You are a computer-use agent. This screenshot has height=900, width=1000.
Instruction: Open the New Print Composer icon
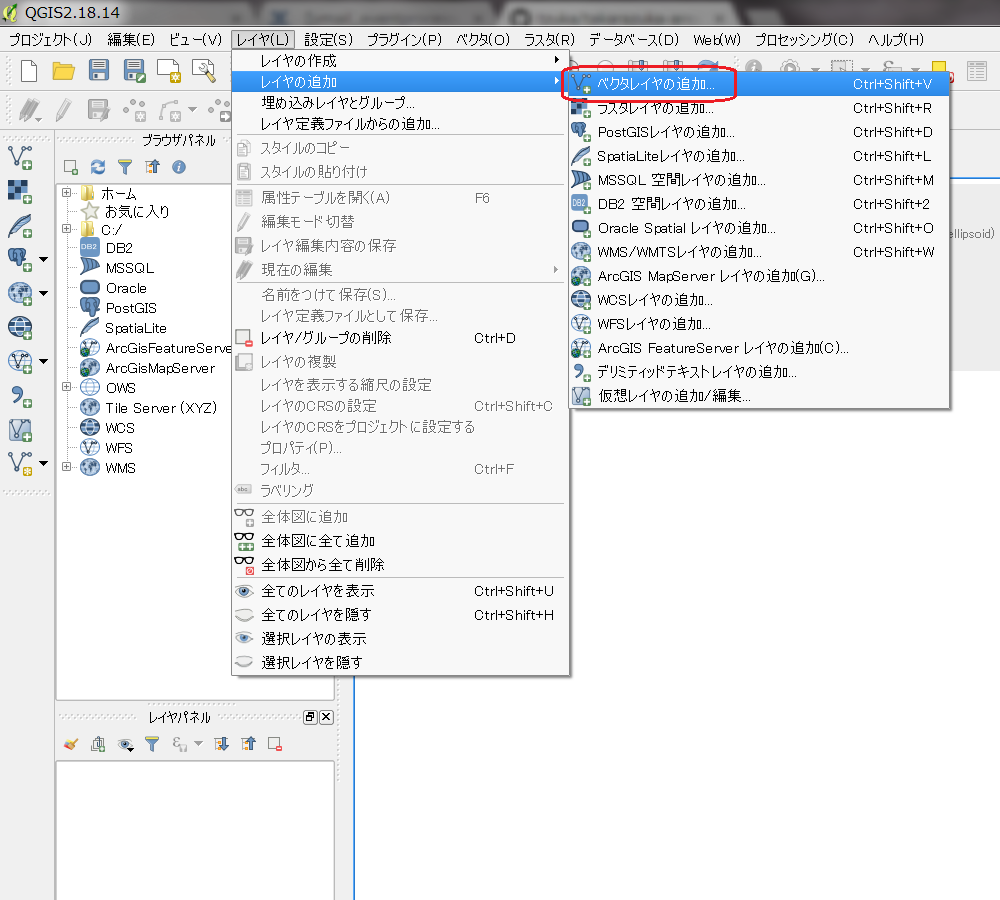point(169,71)
